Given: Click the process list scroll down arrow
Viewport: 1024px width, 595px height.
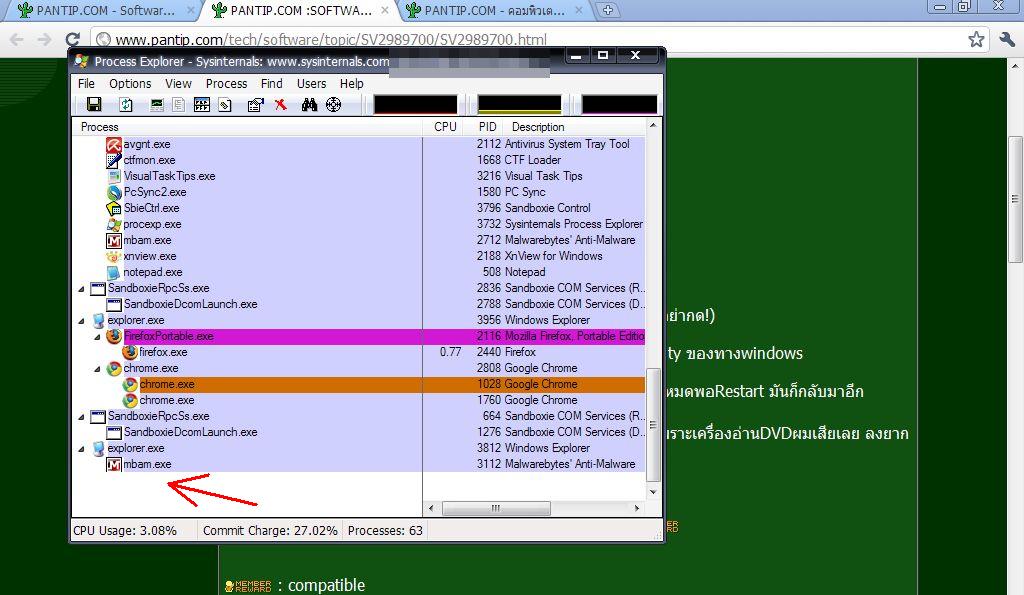Looking at the screenshot, I should coord(652,492).
